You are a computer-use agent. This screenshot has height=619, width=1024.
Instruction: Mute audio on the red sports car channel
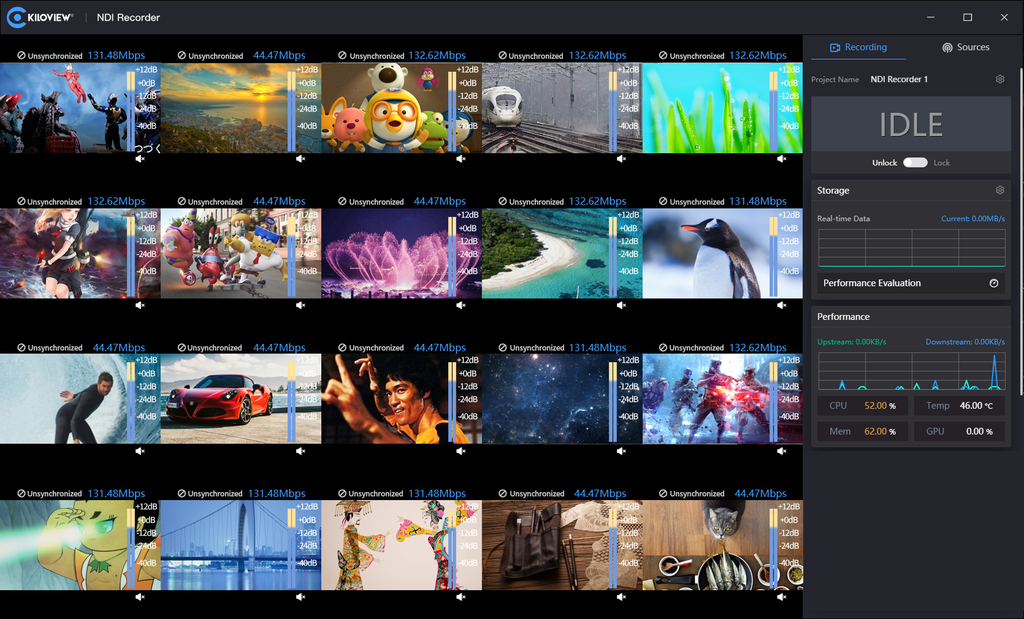tap(300, 450)
